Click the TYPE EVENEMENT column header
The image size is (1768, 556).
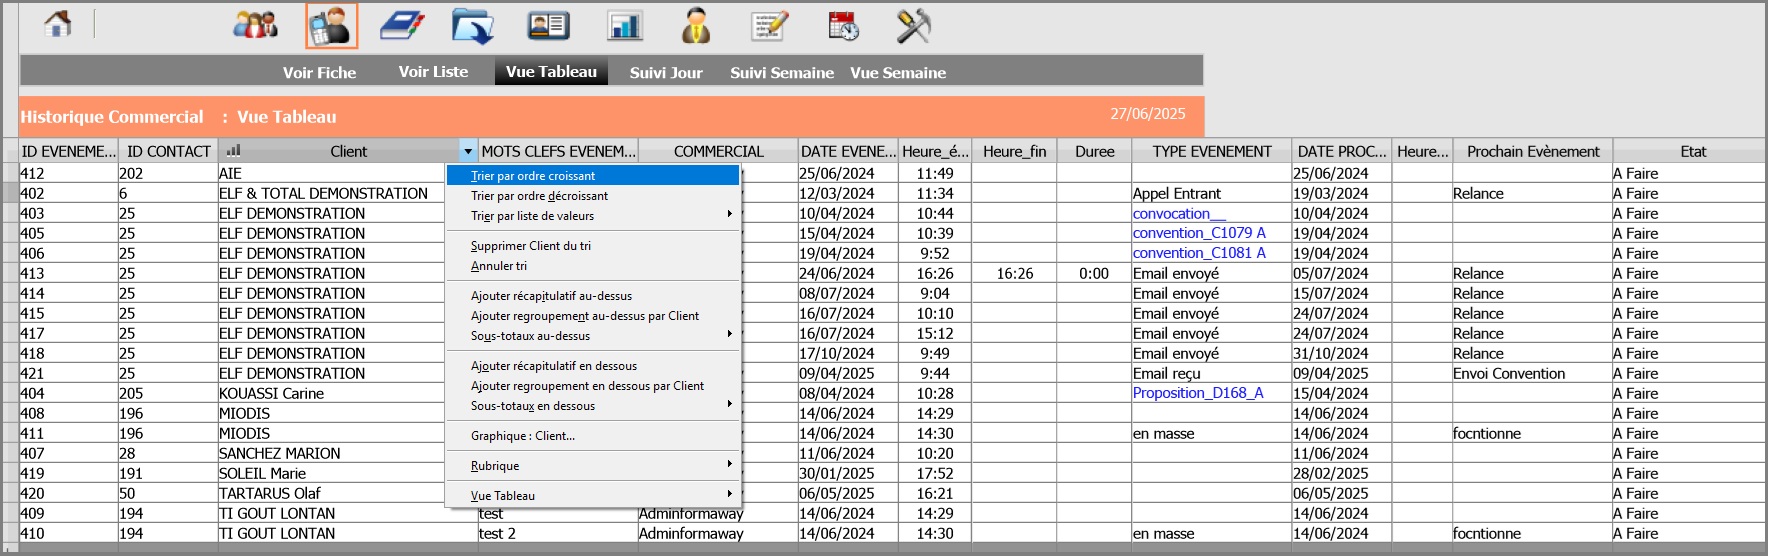tap(1212, 151)
